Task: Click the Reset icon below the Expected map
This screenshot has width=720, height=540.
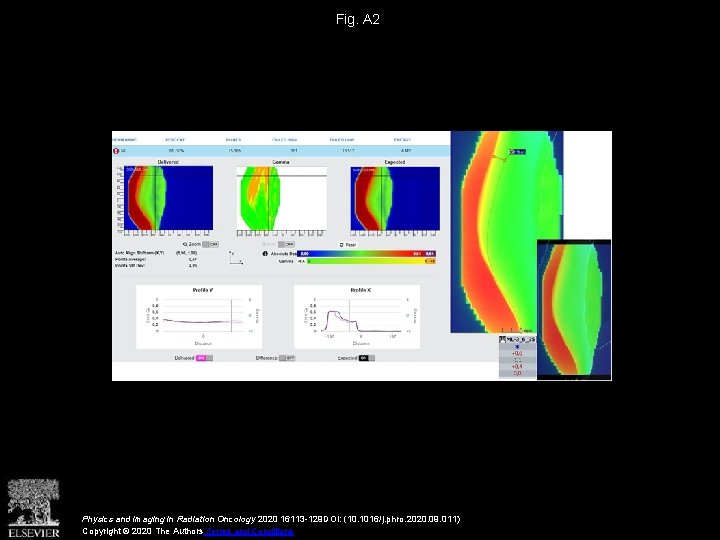Action: (x=341, y=245)
